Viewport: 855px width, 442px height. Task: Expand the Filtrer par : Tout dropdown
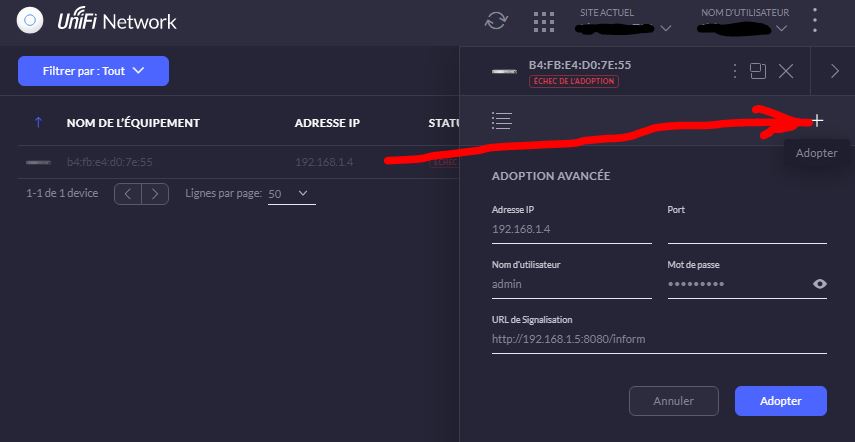pos(93,71)
